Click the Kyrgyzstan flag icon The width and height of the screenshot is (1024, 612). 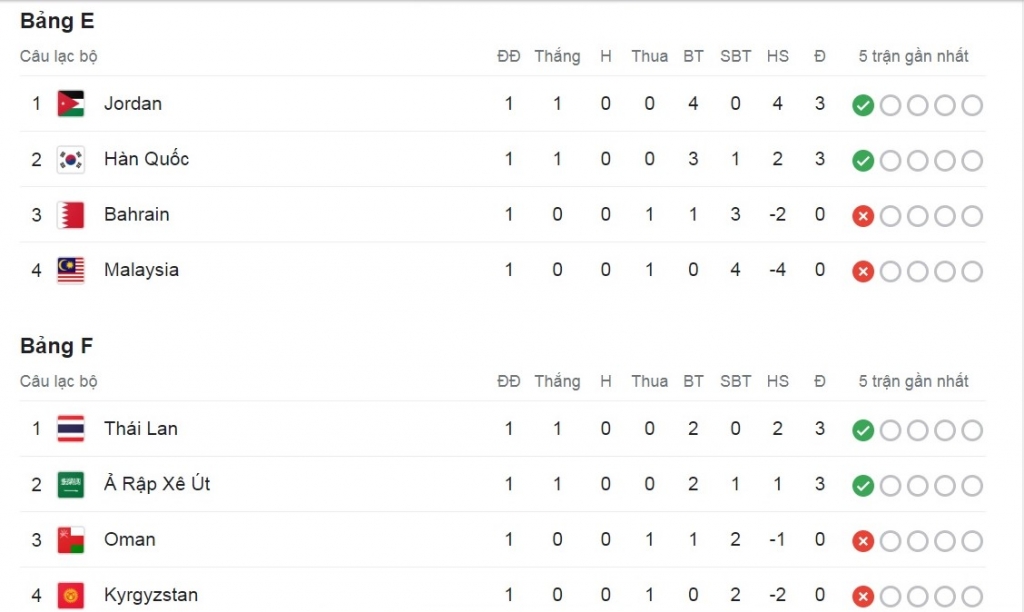(x=71, y=595)
